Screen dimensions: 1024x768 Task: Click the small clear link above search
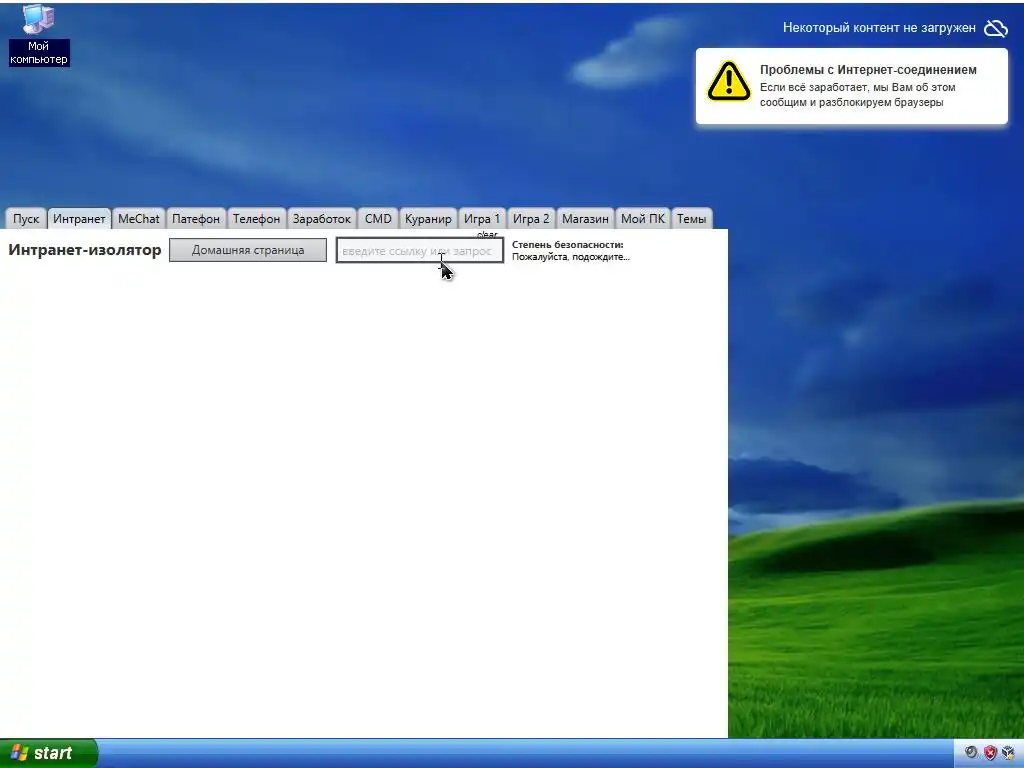tap(487, 234)
